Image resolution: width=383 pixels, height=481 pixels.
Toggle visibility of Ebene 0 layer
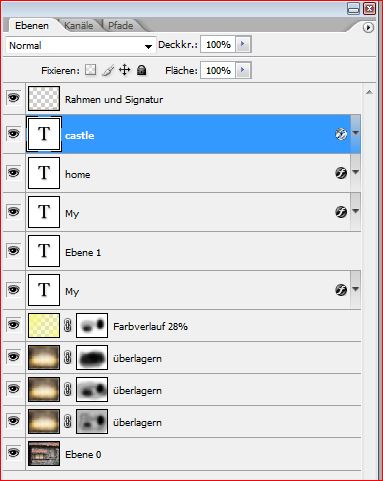click(13, 453)
